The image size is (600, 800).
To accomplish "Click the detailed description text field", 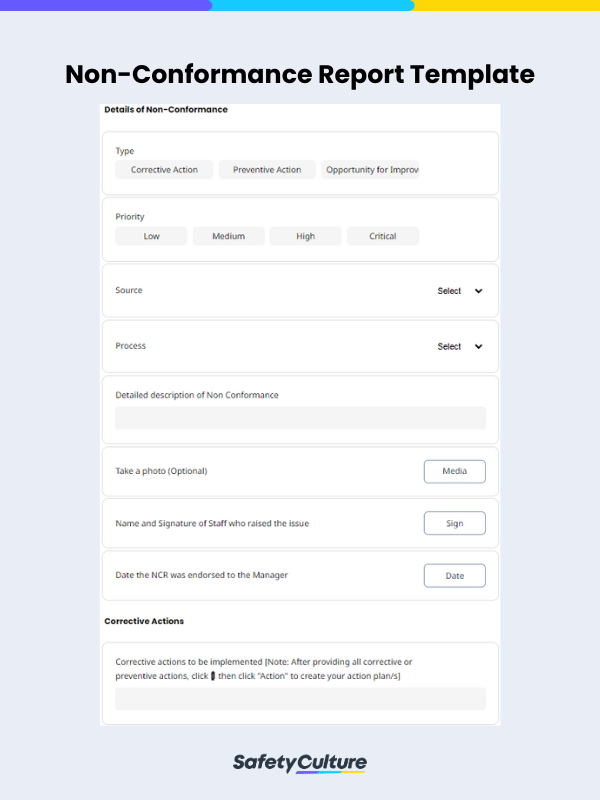I will coord(300,418).
